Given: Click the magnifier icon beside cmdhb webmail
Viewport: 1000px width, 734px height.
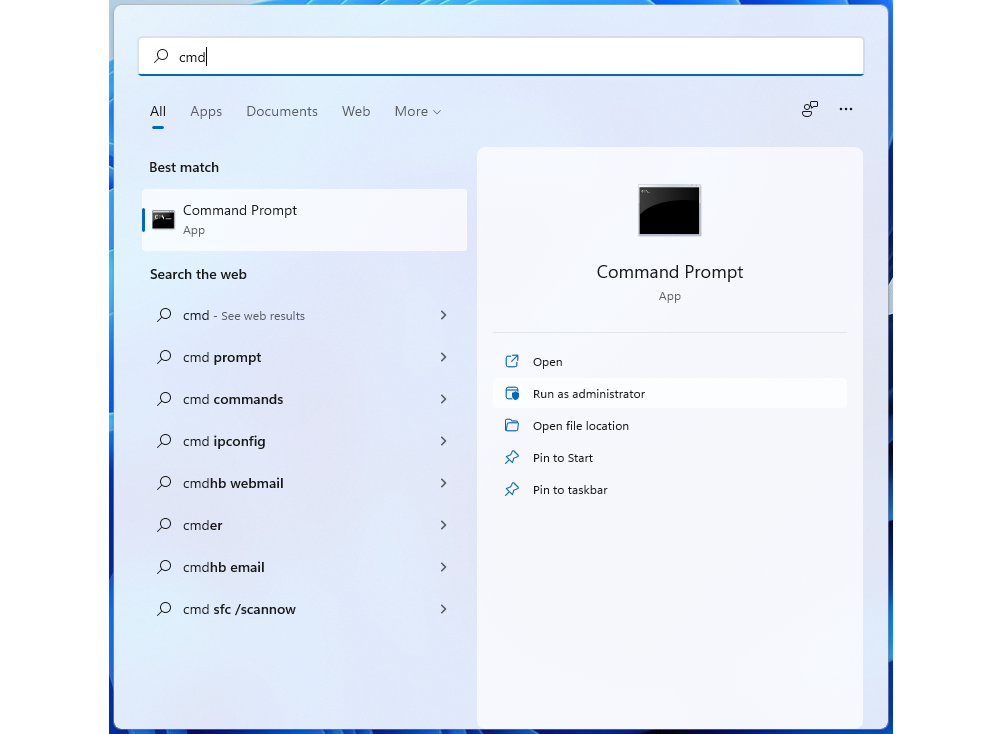Looking at the screenshot, I should point(164,483).
